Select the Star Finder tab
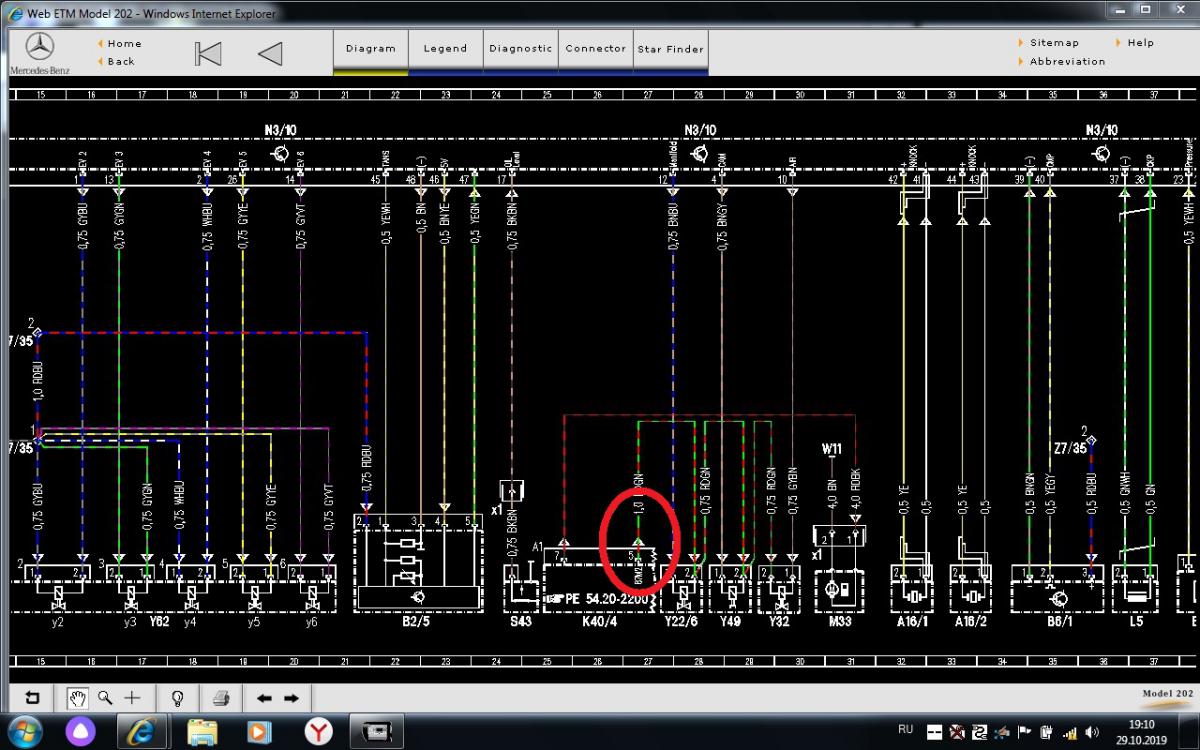This screenshot has height=750, width=1200. coord(670,49)
